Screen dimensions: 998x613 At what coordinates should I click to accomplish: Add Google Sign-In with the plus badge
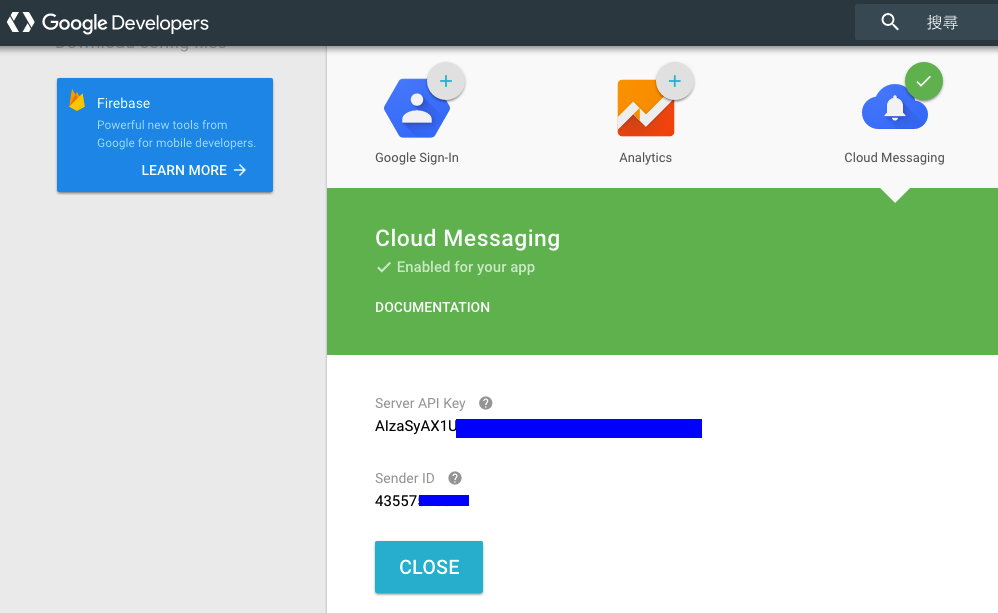point(446,81)
